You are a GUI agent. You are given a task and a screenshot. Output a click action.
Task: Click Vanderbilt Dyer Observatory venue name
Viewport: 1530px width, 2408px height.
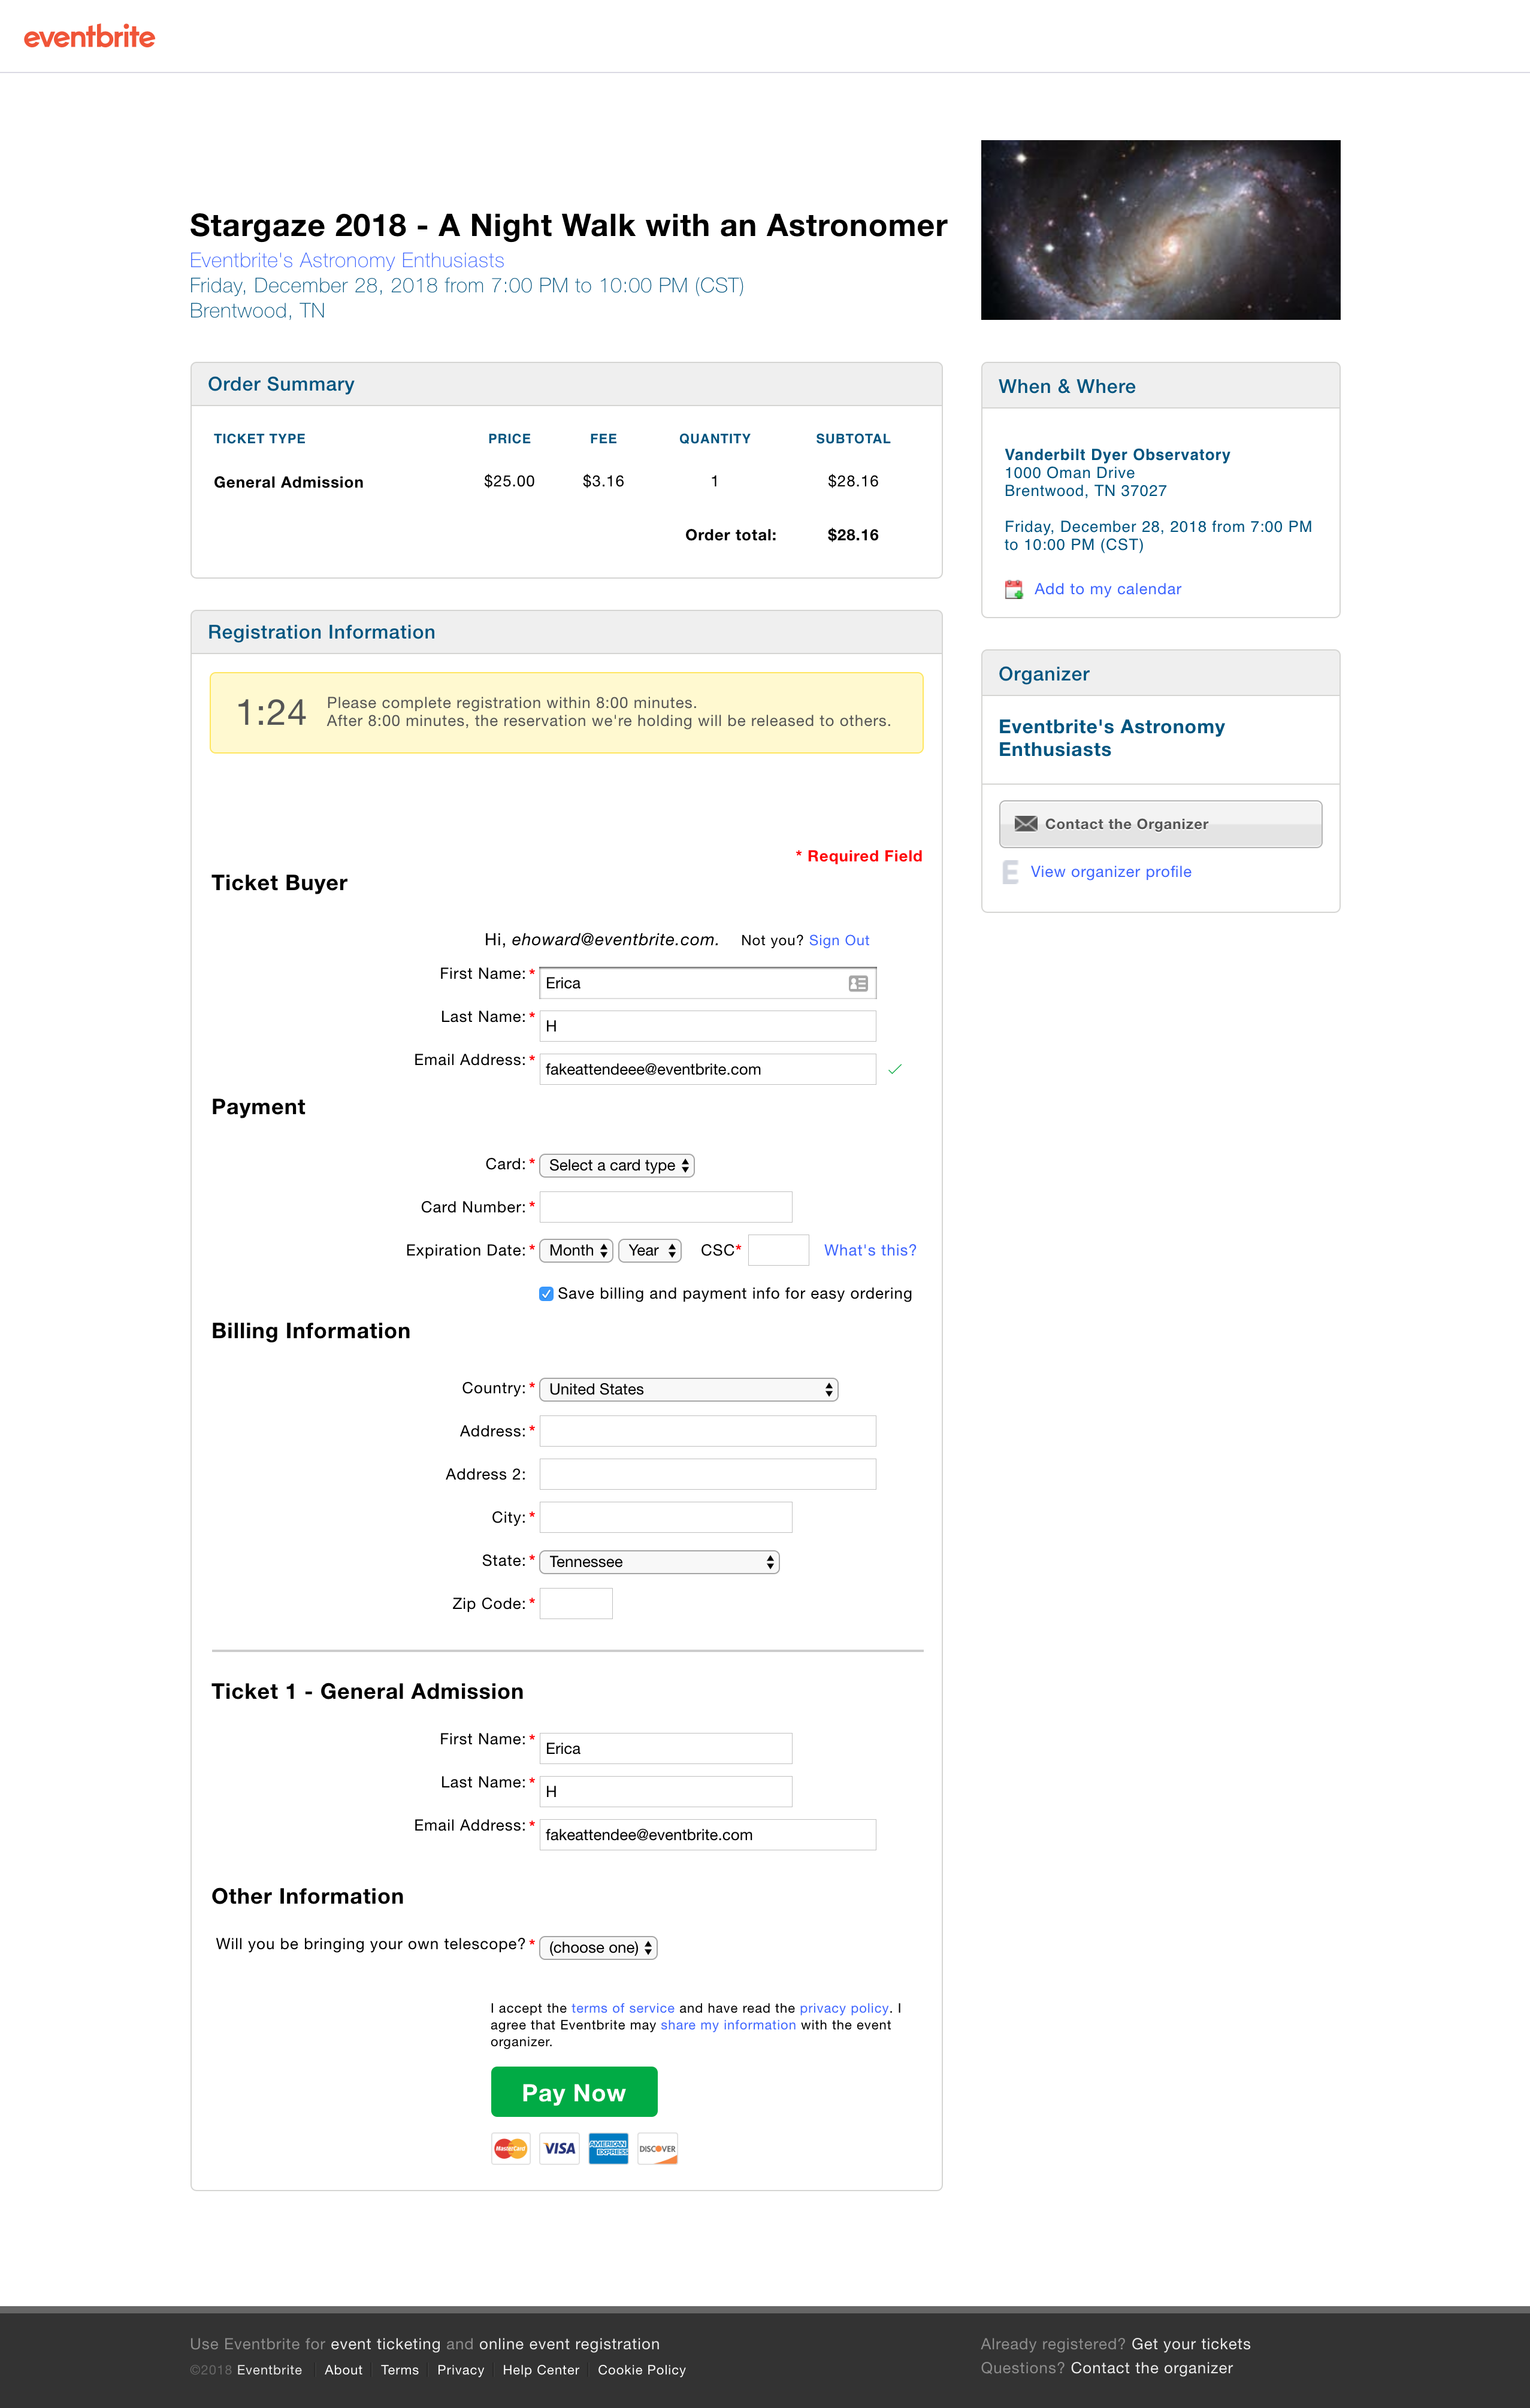pos(1117,455)
